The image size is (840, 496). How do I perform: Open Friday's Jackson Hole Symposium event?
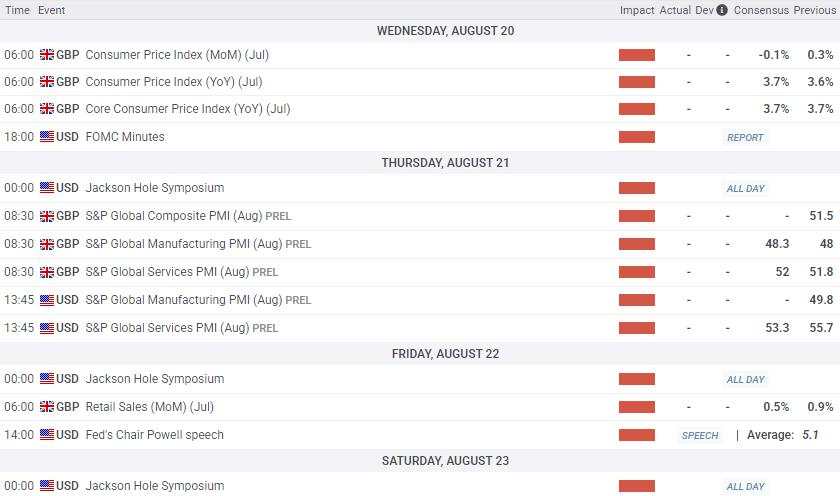(155, 379)
